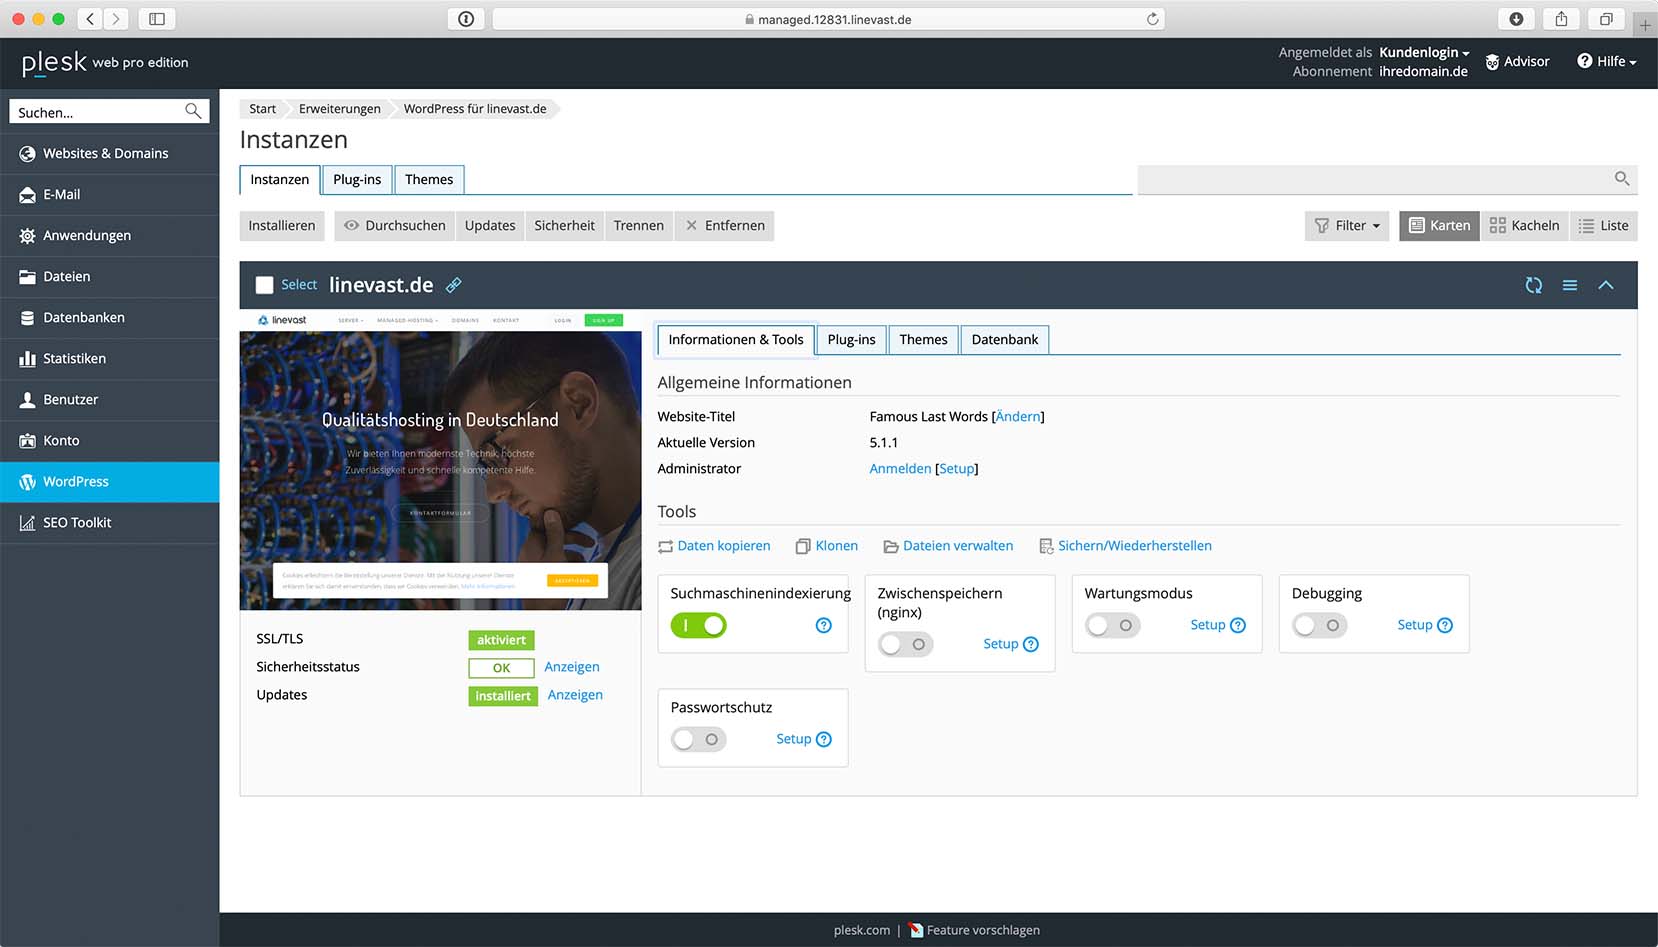Click help icon beside Passwortschutz Setup

tap(824, 739)
